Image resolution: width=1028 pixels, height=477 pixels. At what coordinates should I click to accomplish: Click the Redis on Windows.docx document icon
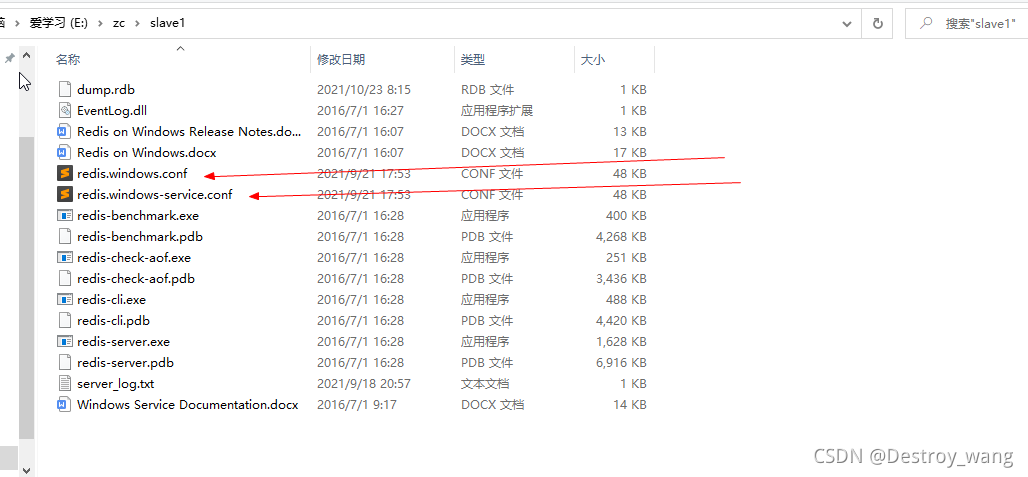pyautogui.click(x=64, y=153)
